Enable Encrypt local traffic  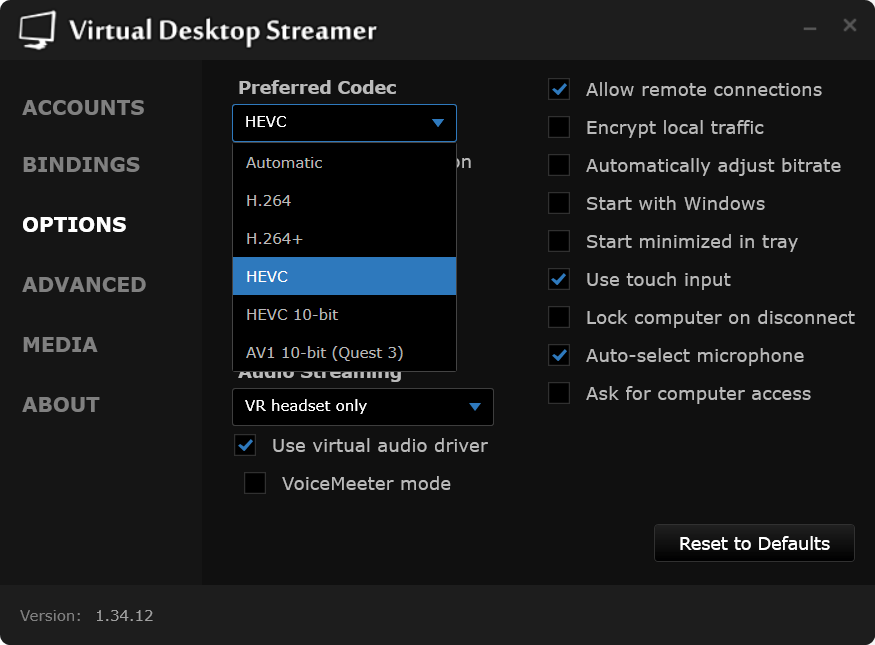point(559,128)
